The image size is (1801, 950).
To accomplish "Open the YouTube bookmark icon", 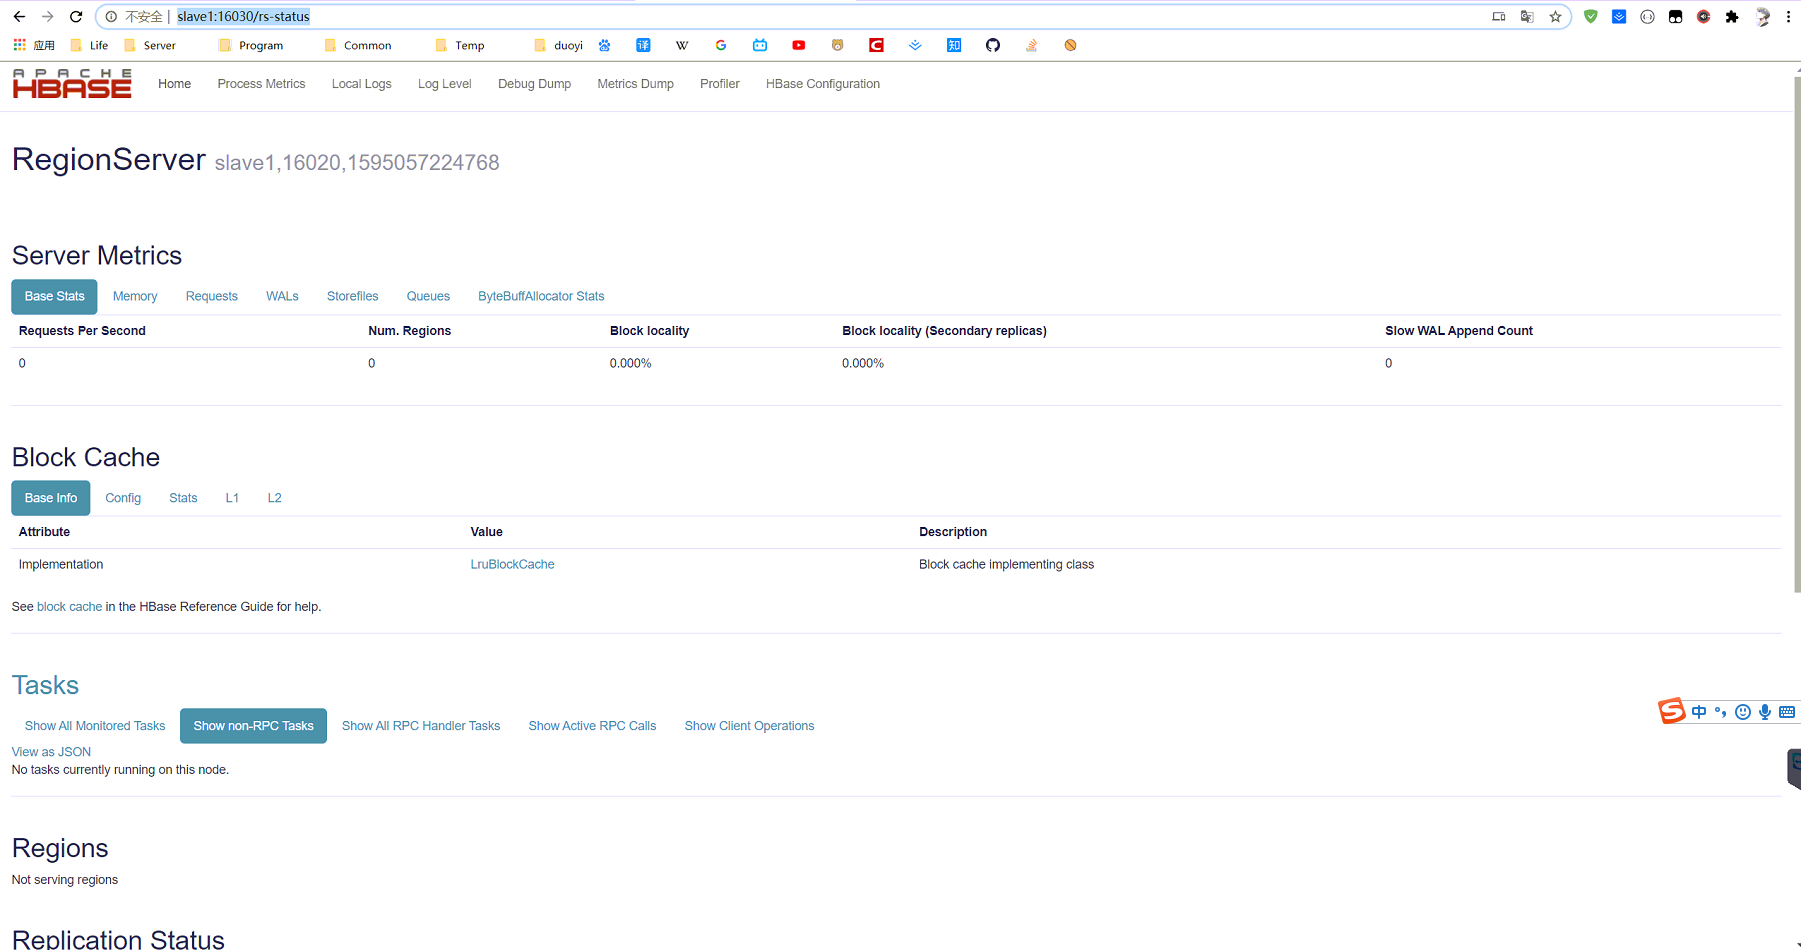I will pyautogui.click(x=798, y=45).
